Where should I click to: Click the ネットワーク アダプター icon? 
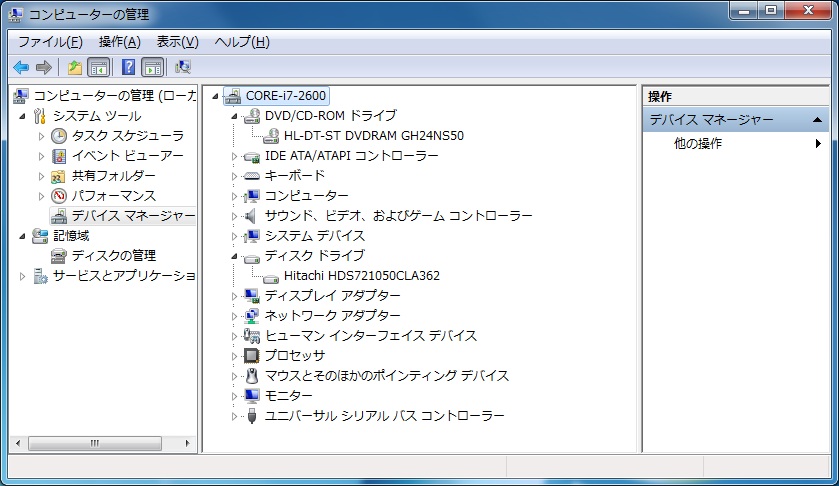pos(251,316)
